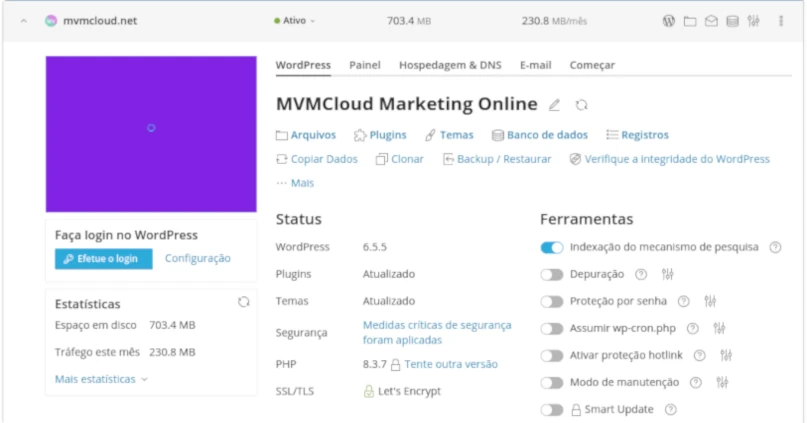Image resolution: width=807 pixels, height=423 pixels.
Task: Open the Ativo status dropdown
Action: (294, 21)
